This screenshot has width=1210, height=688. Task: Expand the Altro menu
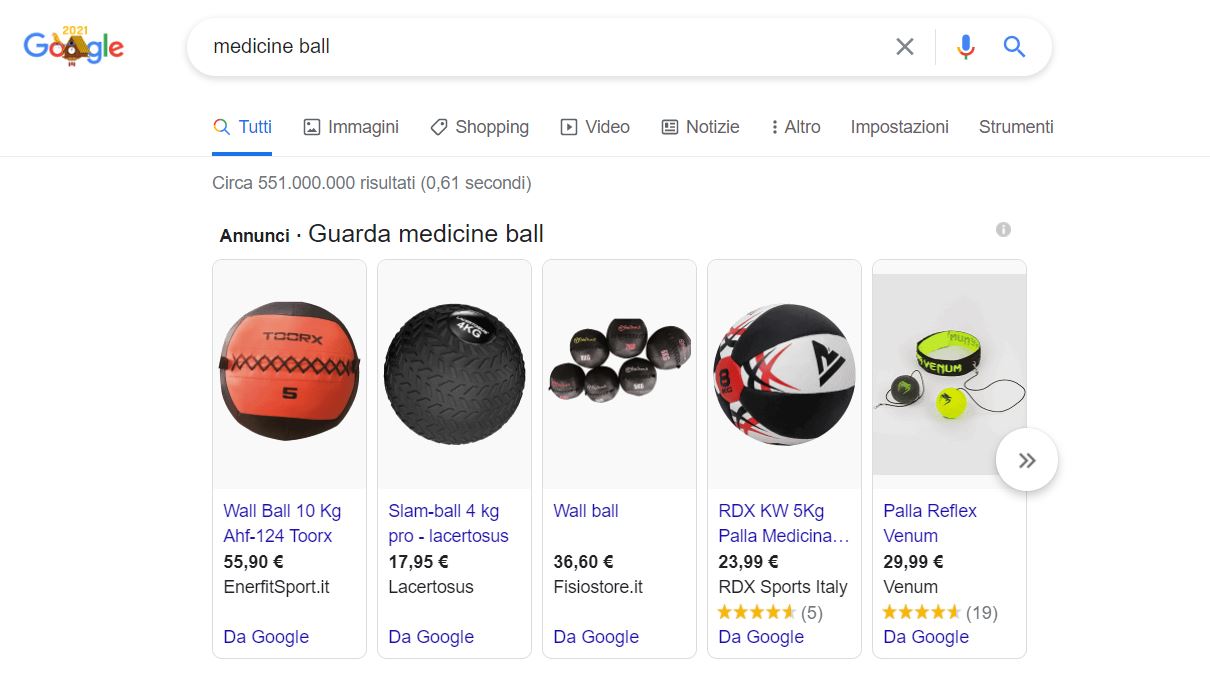click(x=796, y=127)
